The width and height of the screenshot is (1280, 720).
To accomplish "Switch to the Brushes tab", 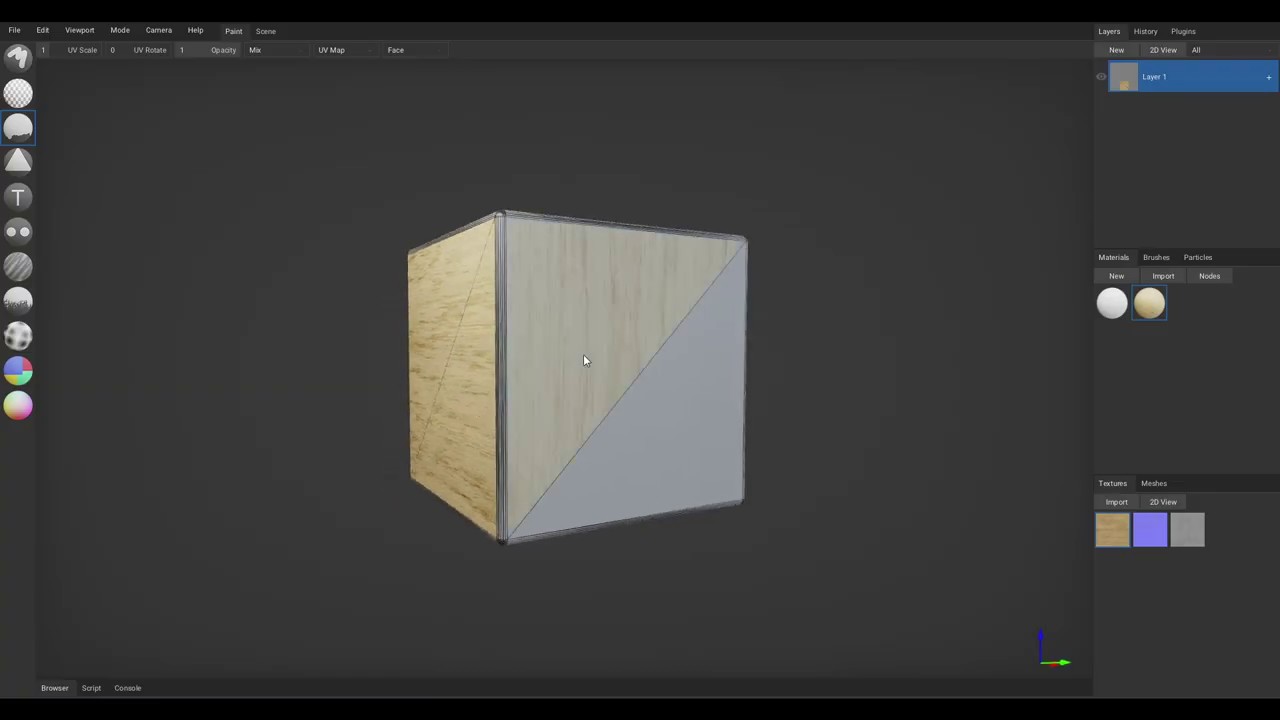I will coord(1156,257).
